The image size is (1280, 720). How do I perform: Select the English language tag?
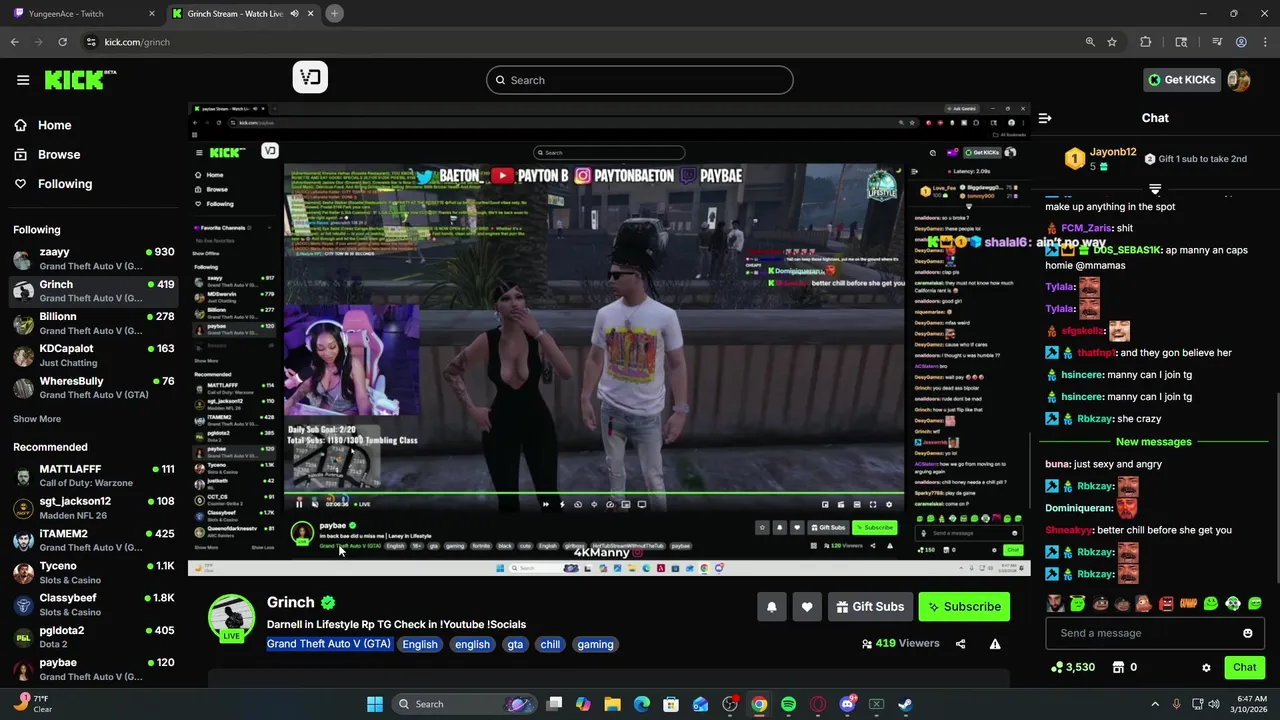(420, 644)
